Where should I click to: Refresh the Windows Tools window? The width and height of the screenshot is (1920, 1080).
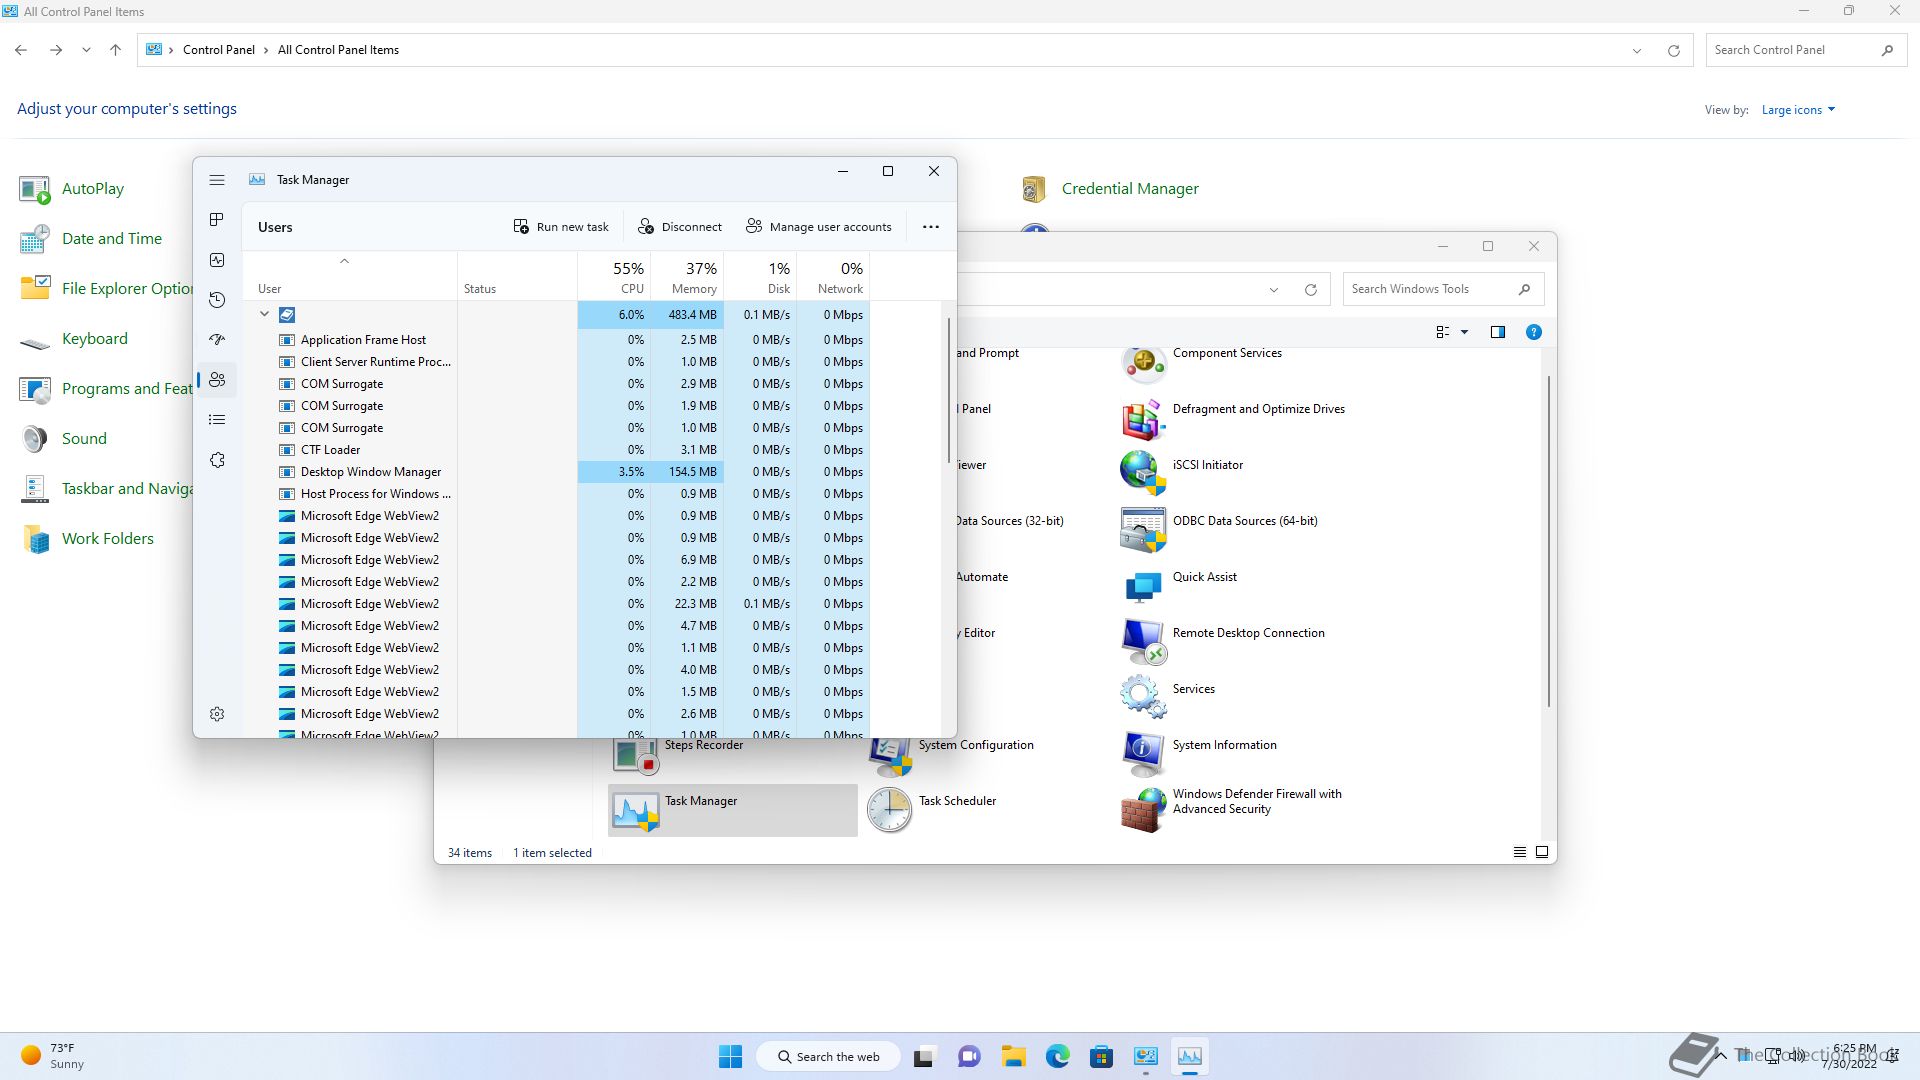point(1310,290)
